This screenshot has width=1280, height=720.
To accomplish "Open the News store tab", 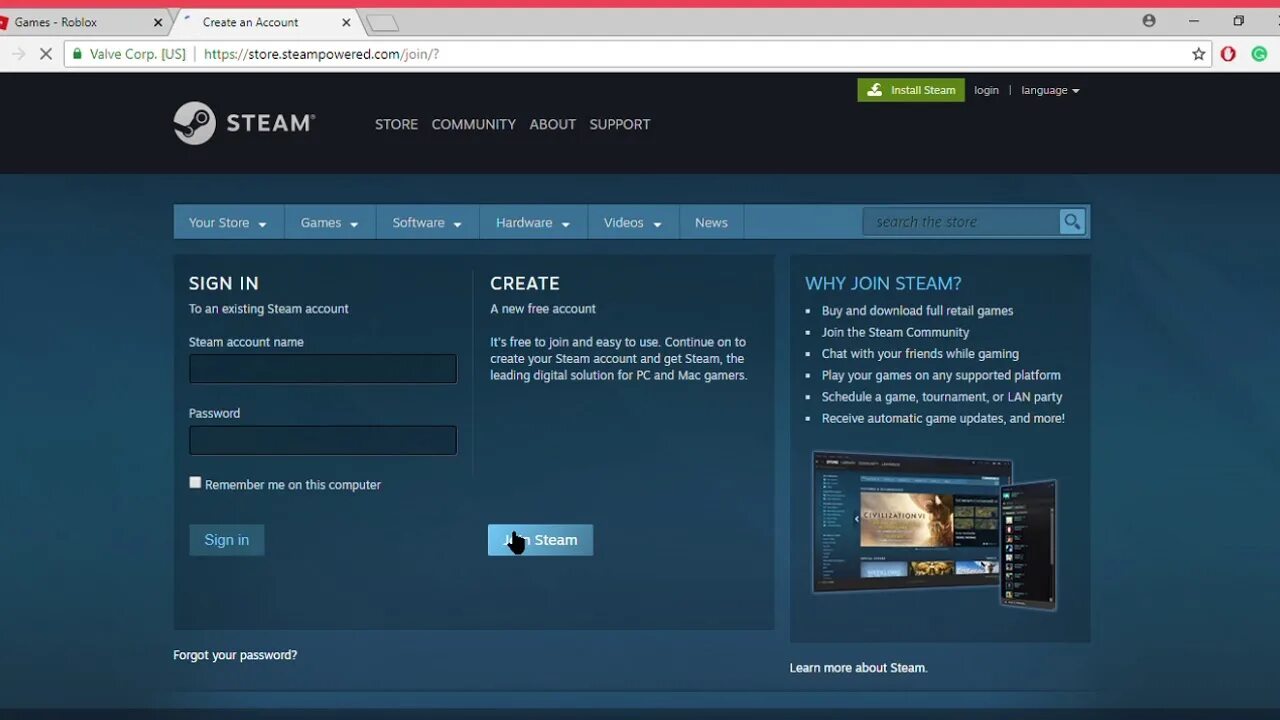I will pos(711,223).
